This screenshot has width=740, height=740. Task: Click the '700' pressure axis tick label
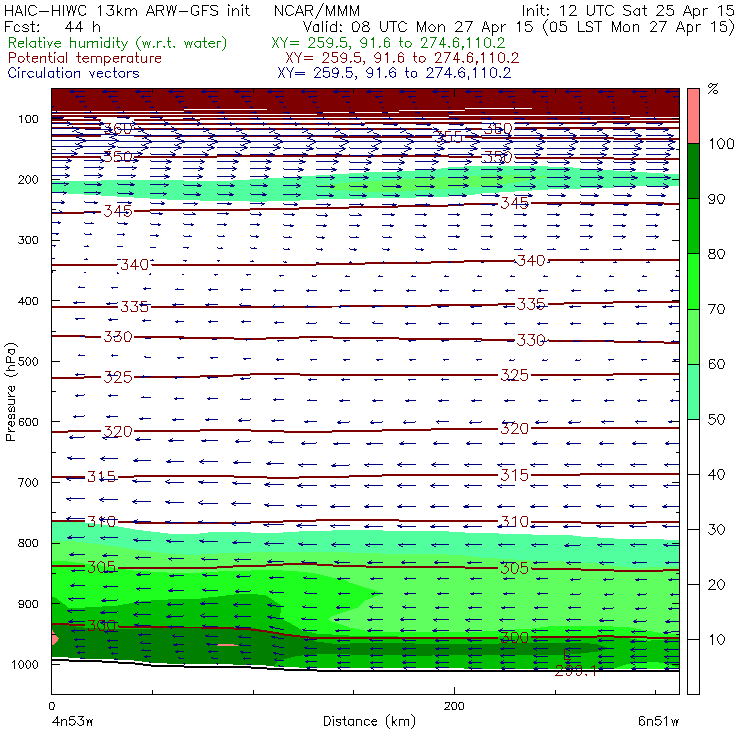click(x=28, y=482)
